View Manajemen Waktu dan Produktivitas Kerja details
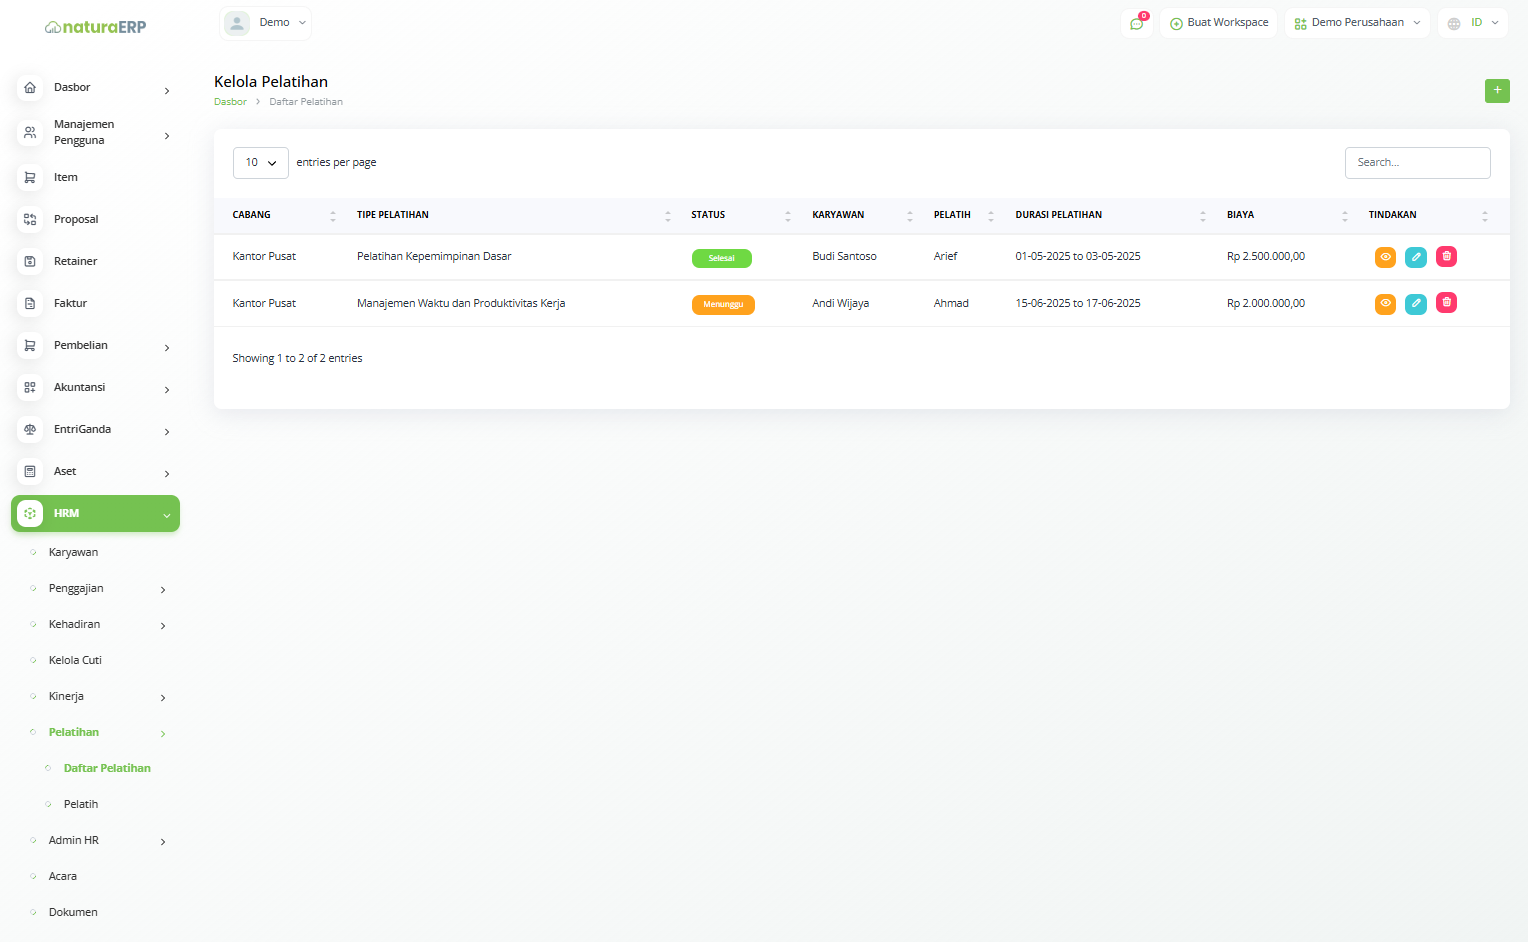This screenshot has height=942, width=1528. [1385, 303]
